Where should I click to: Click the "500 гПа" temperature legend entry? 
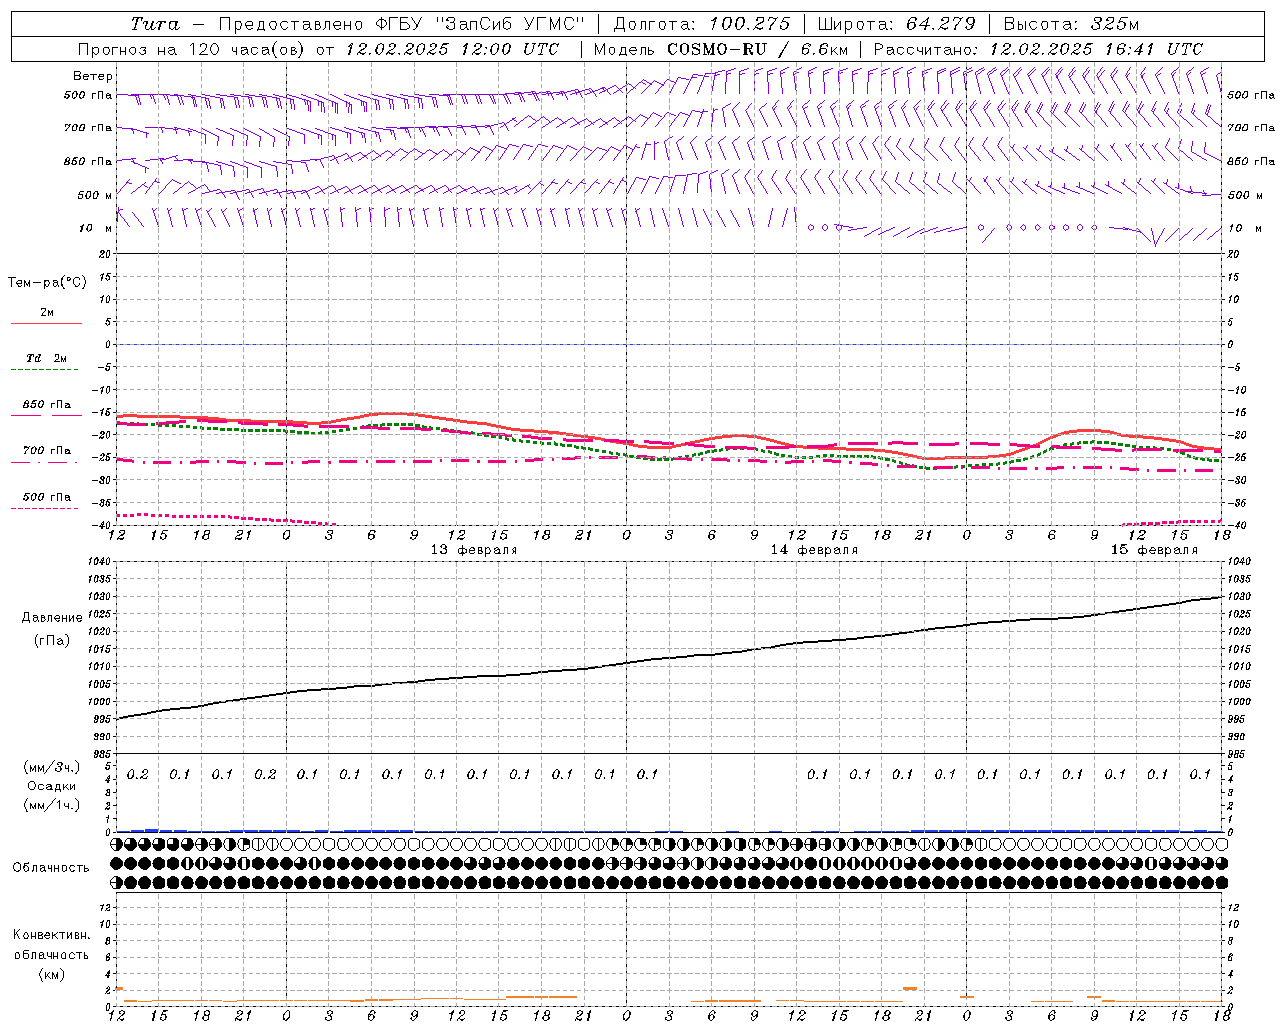[x=47, y=497]
